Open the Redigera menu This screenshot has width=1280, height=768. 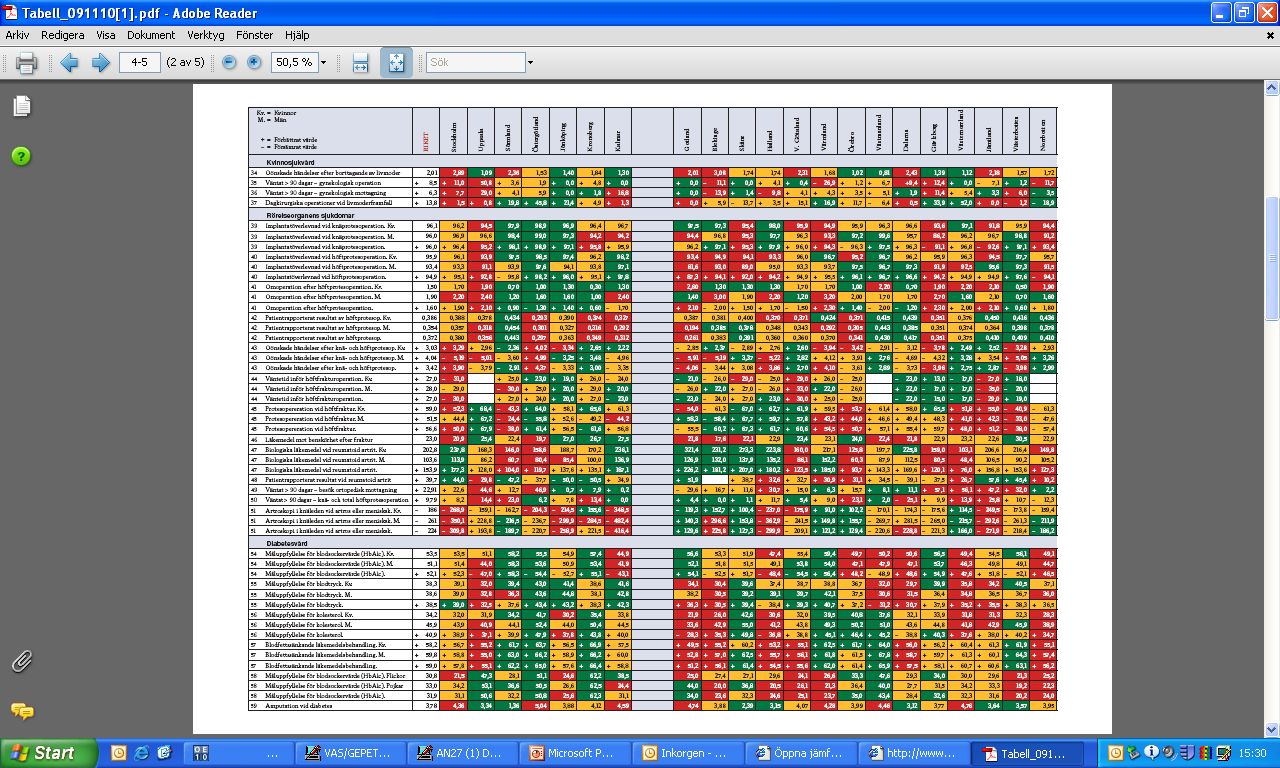click(62, 34)
